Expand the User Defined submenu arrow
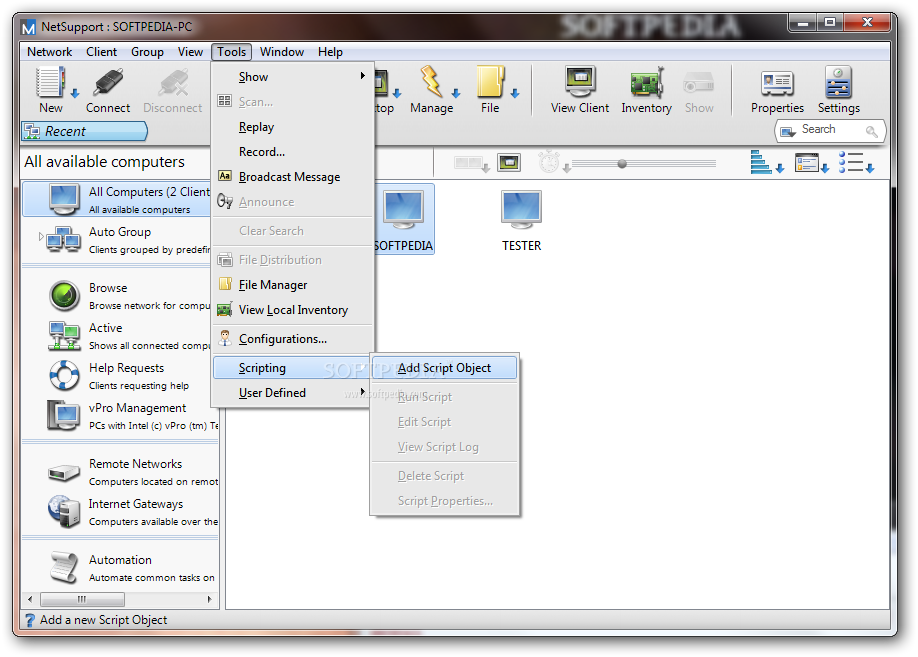 tap(362, 392)
